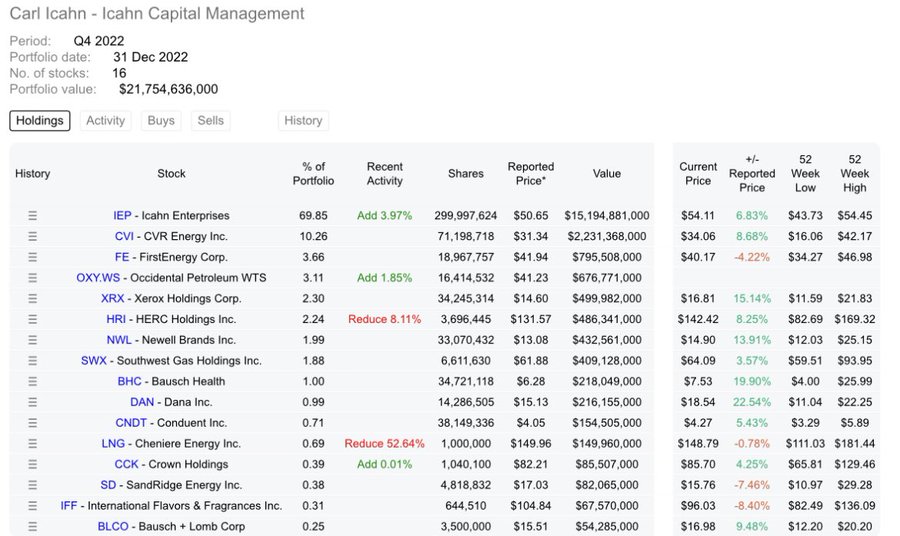Open history icon for HRI HERC Holdings row
The image size is (900, 536).
pos(33,319)
